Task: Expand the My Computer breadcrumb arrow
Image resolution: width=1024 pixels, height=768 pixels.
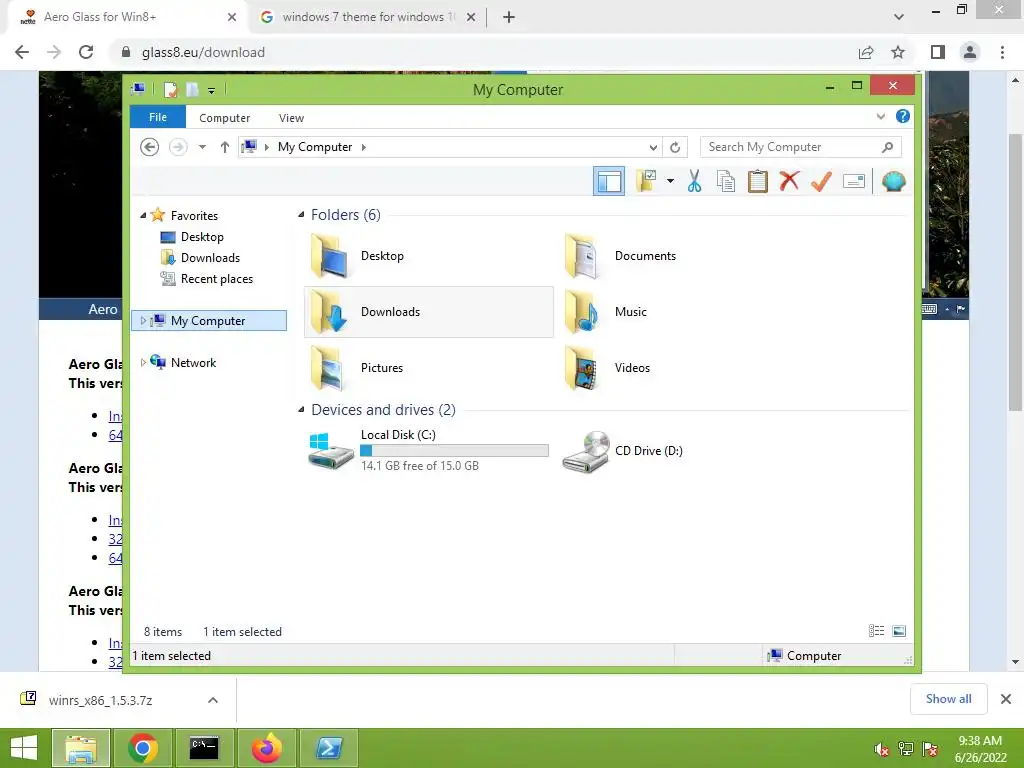Action: click(364, 148)
